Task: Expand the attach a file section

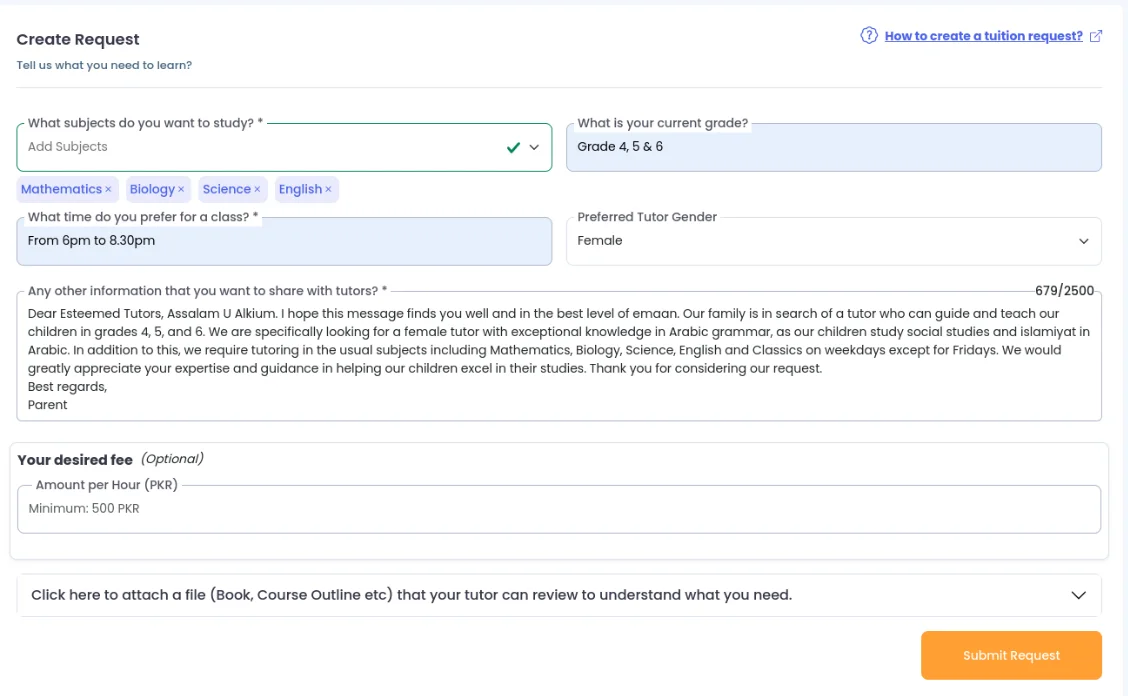Action: (x=560, y=595)
